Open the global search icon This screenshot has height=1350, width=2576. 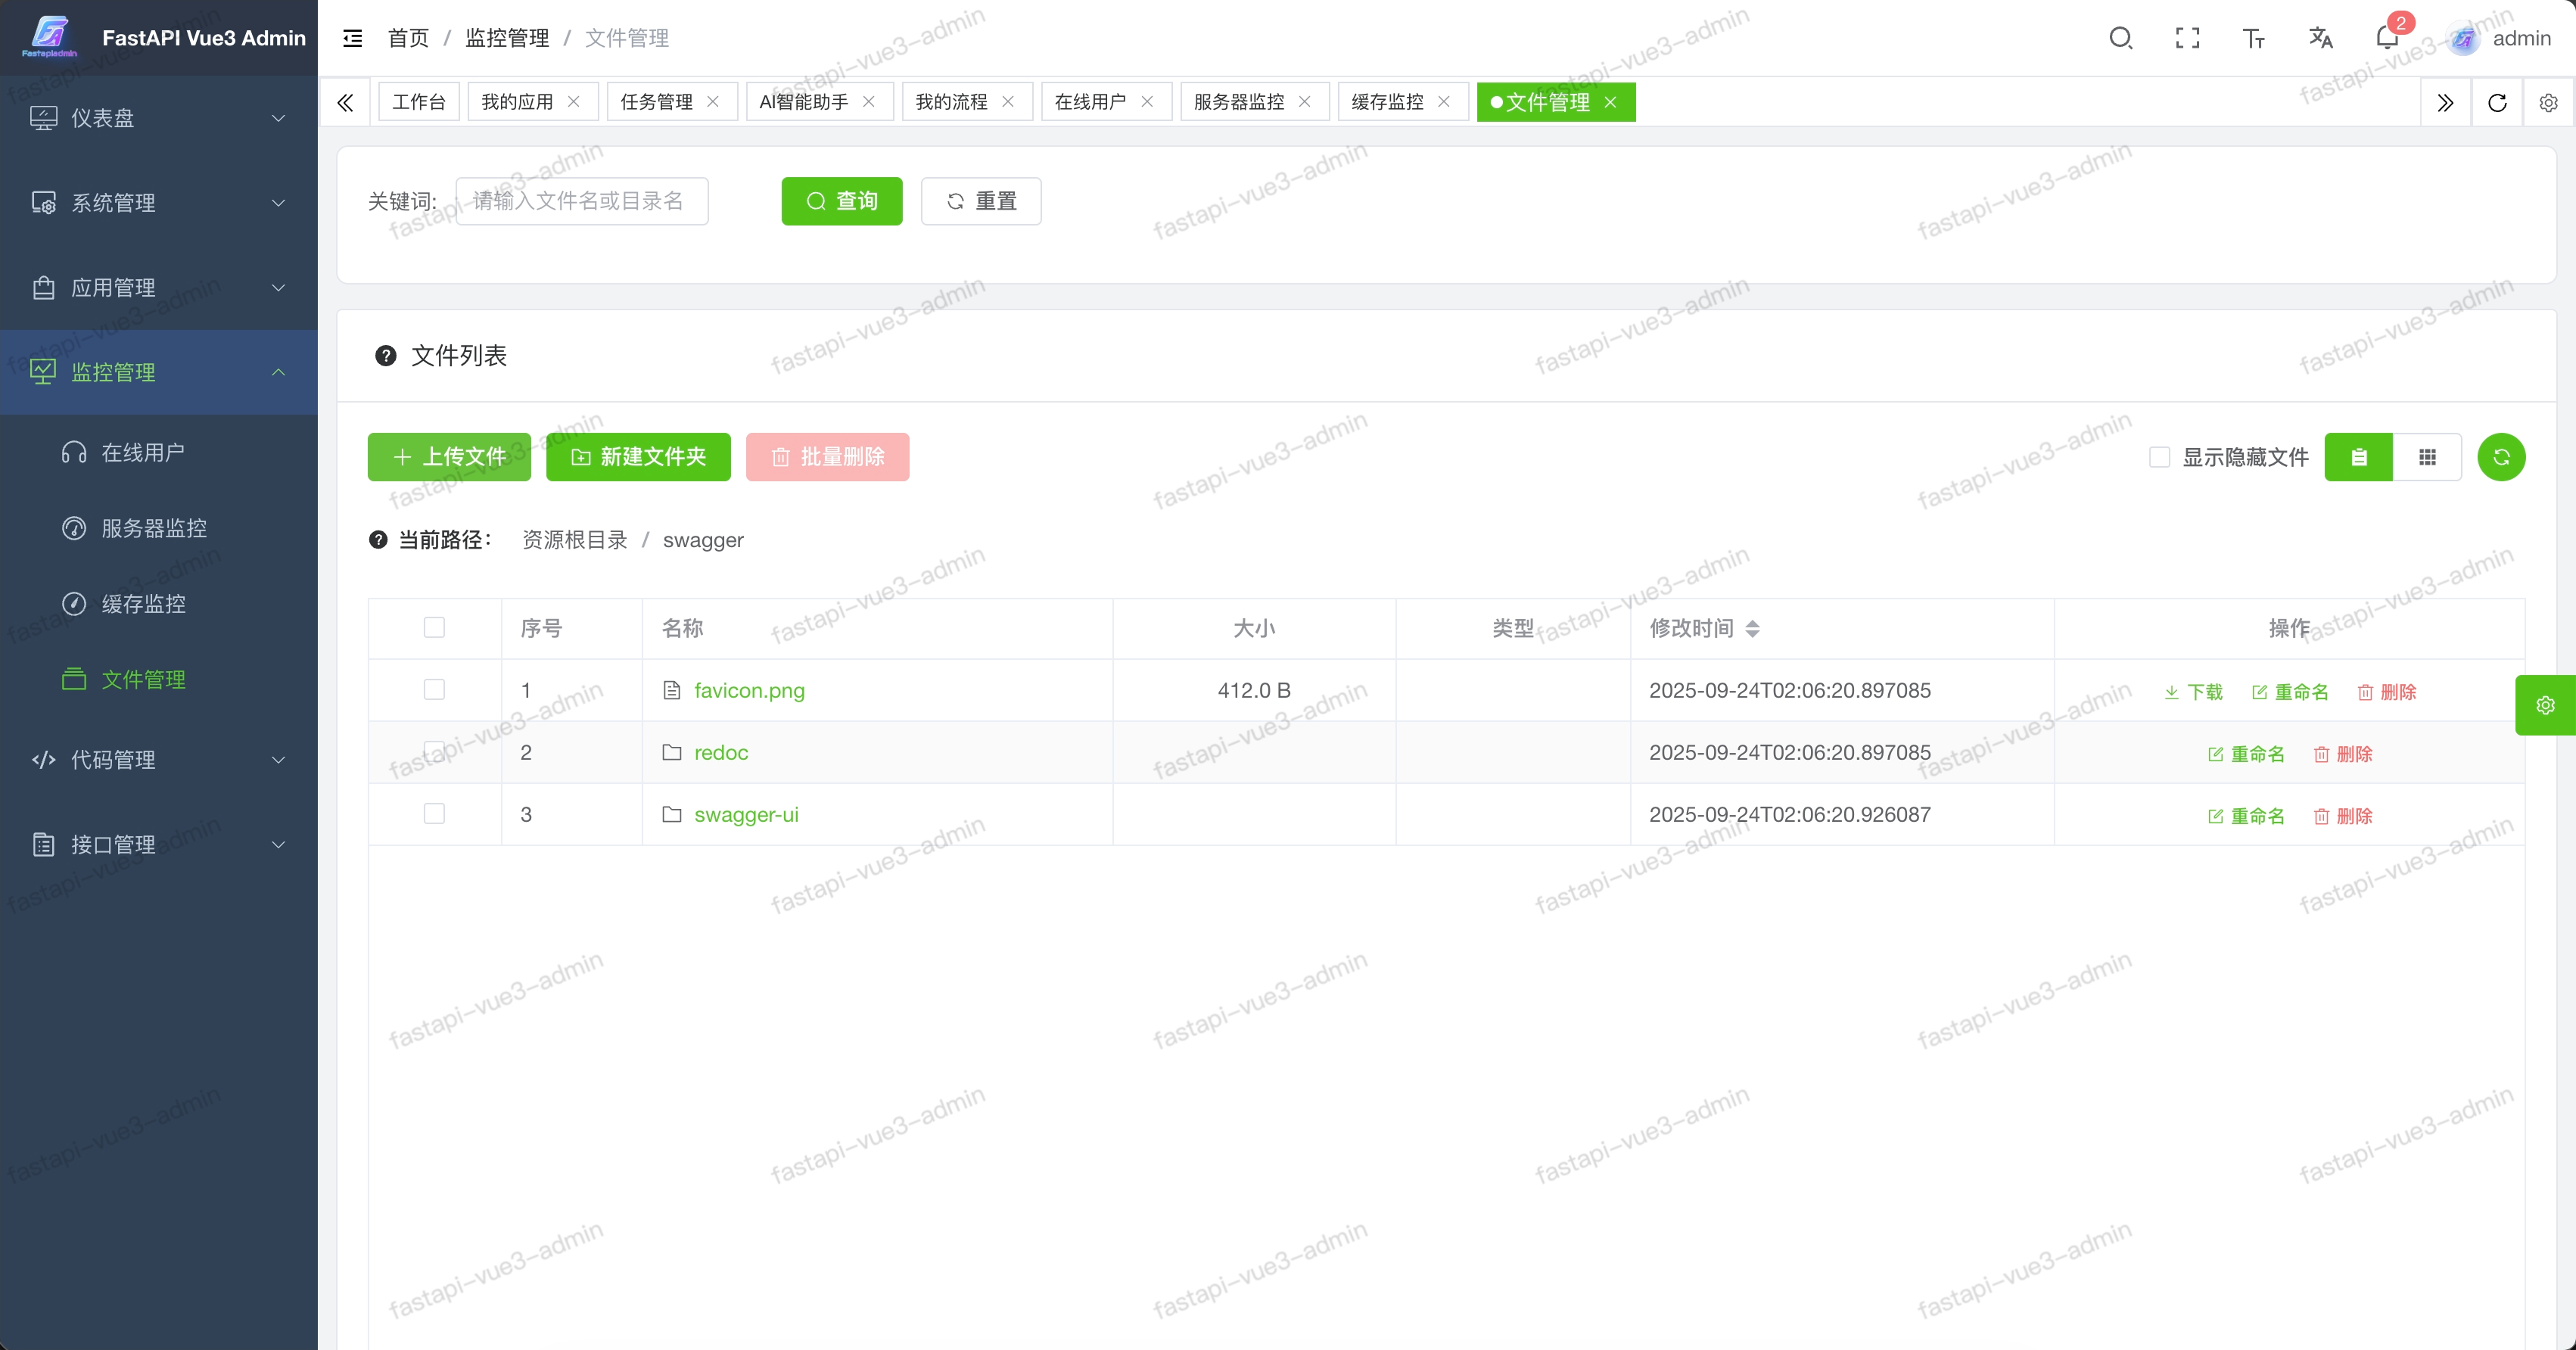click(2122, 38)
